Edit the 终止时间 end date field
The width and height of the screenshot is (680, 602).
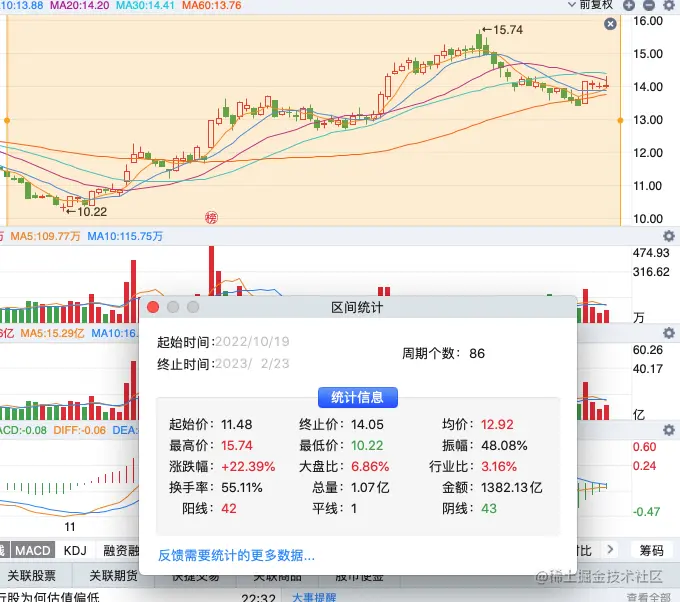click(x=252, y=363)
